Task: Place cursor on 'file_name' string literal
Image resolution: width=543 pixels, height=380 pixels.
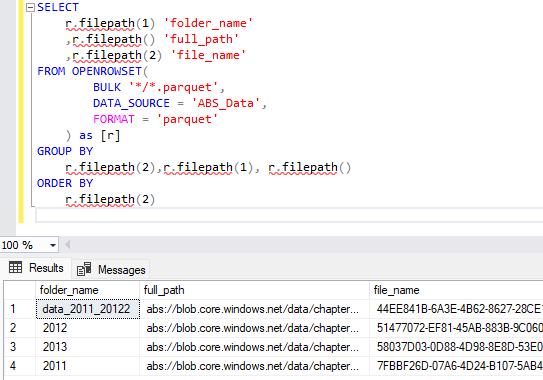Action: coord(208,55)
